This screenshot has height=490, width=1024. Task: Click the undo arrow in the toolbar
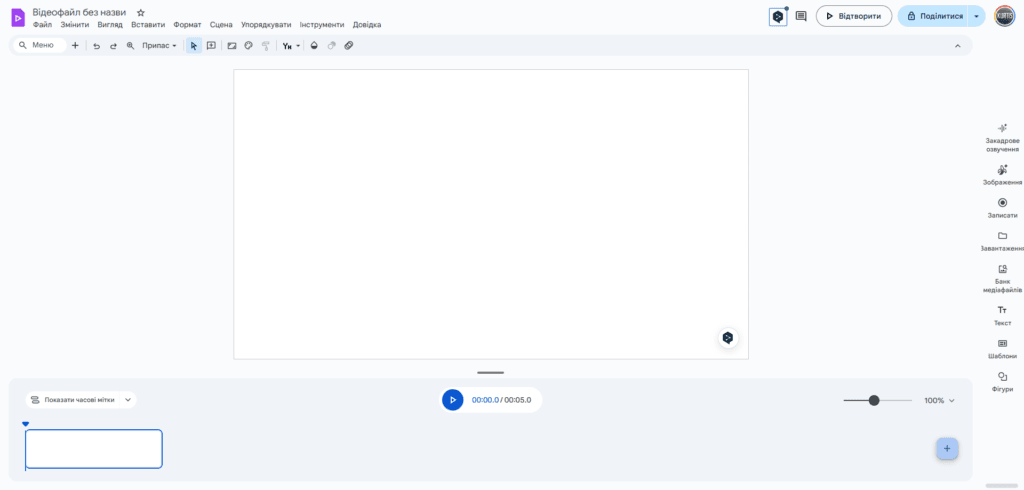click(96, 46)
